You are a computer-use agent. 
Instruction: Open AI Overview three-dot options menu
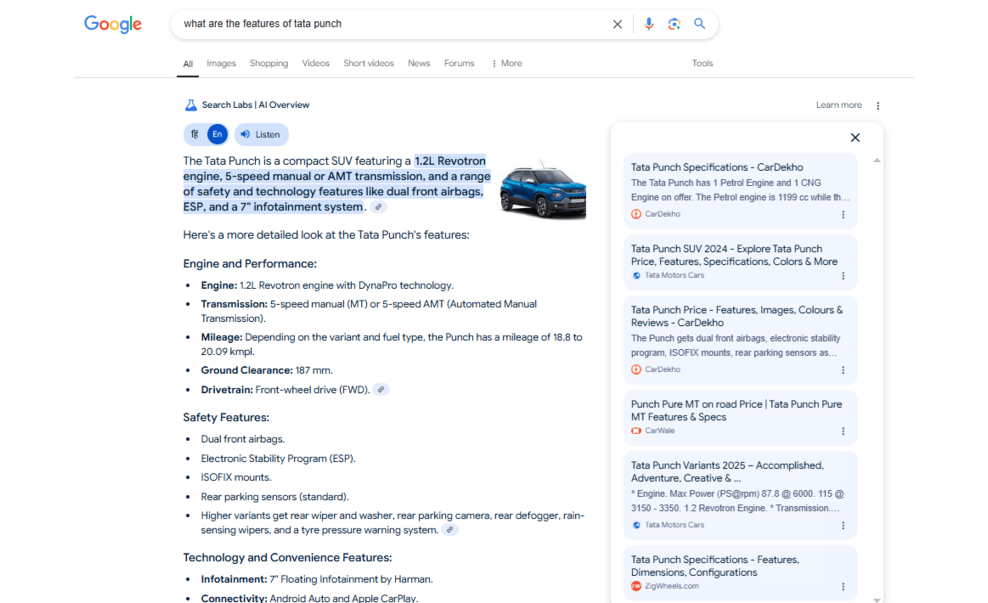[878, 105]
